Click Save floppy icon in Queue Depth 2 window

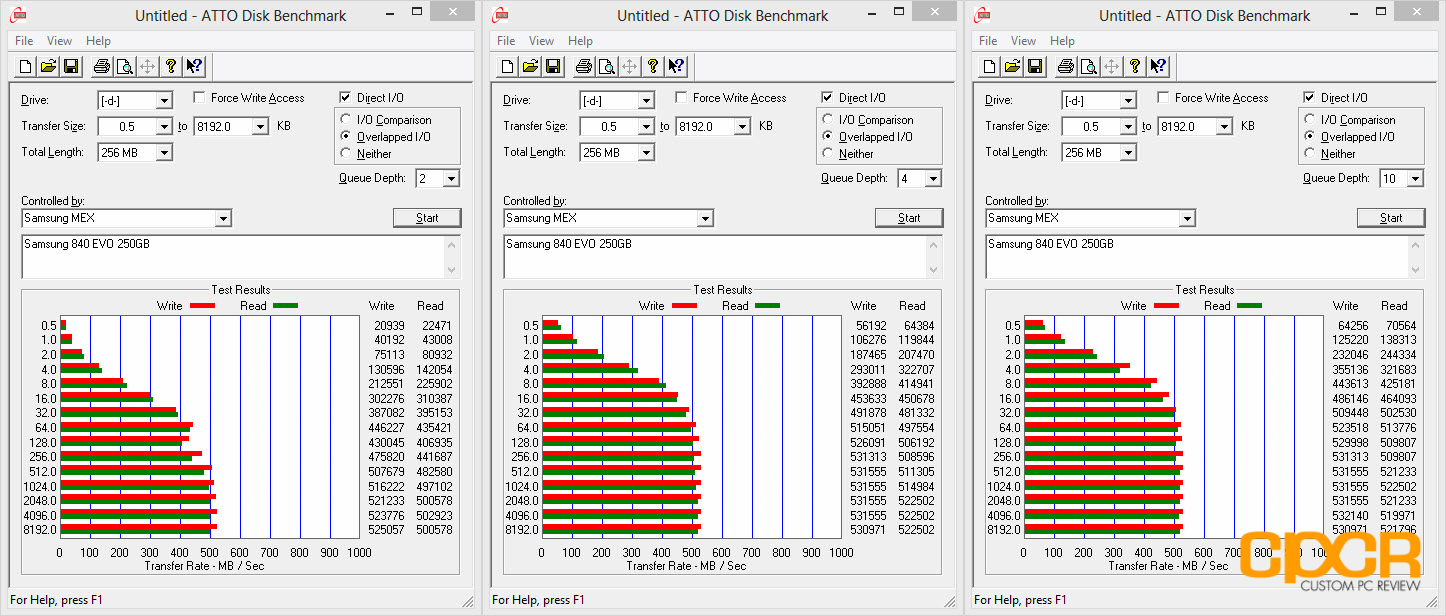click(x=71, y=67)
